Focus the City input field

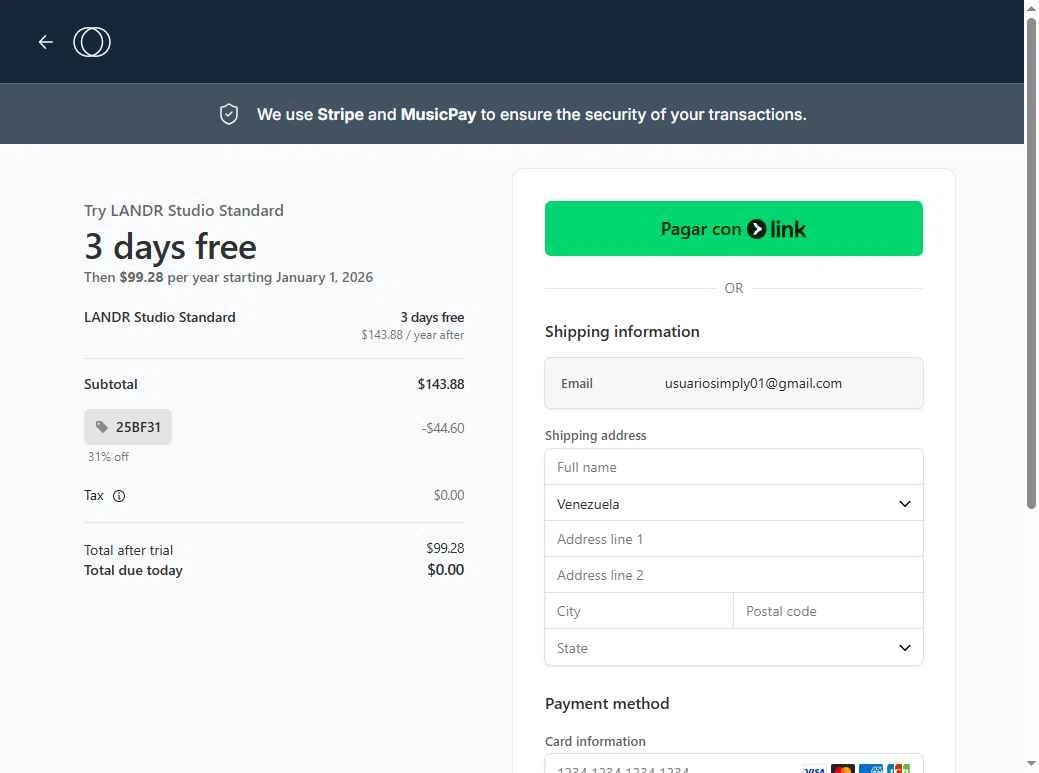click(639, 611)
